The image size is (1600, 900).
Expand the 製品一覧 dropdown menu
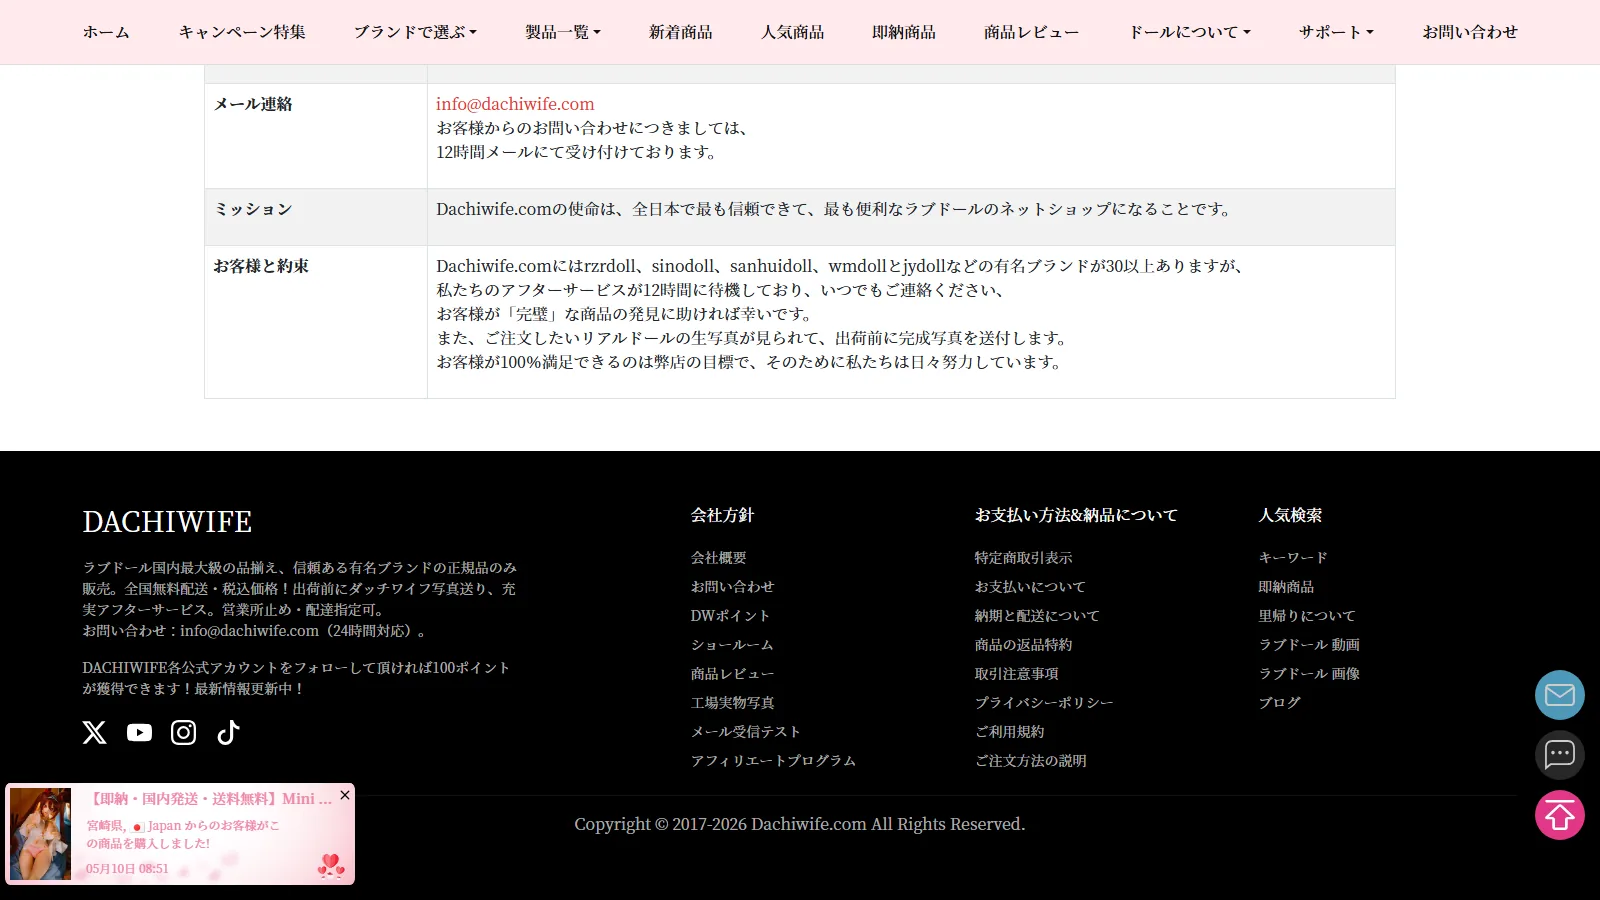point(563,32)
